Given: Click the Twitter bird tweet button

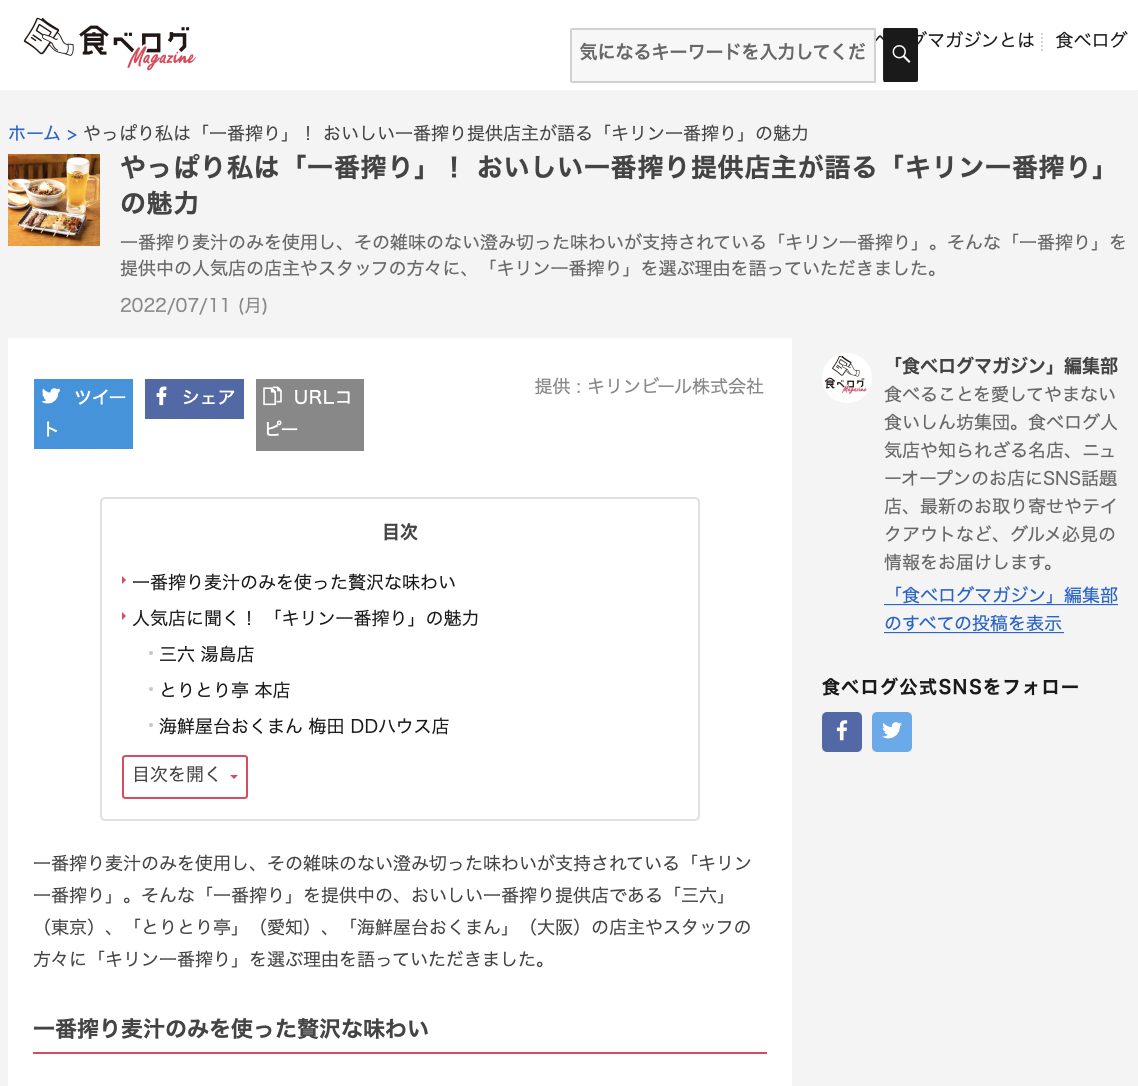Looking at the screenshot, I should pyautogui.click(x=83, y=413).
